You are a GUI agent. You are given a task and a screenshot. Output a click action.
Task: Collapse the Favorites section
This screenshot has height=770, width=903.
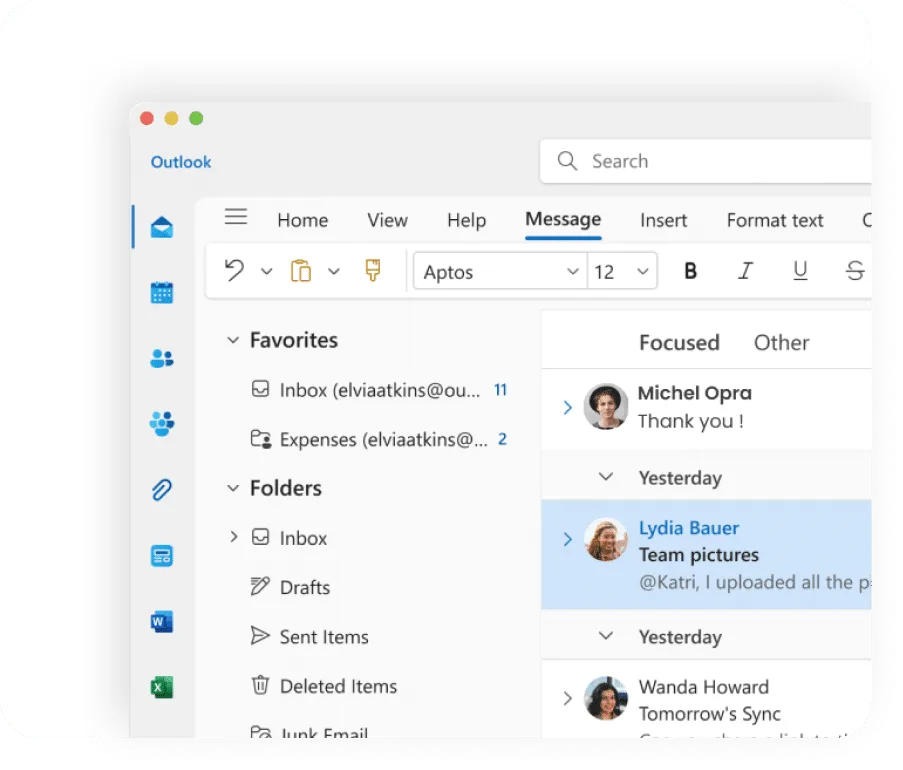pyautogui.click(x=233, y=340)
